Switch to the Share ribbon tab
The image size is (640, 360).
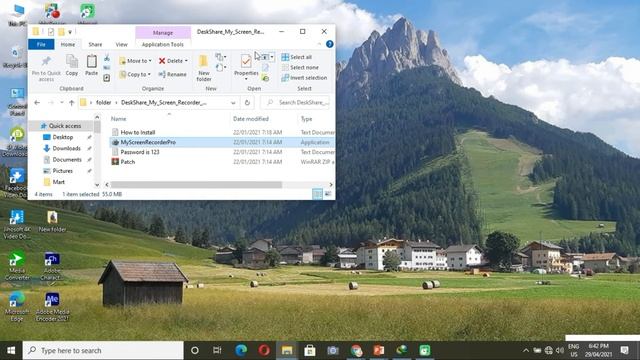point(95,44)
